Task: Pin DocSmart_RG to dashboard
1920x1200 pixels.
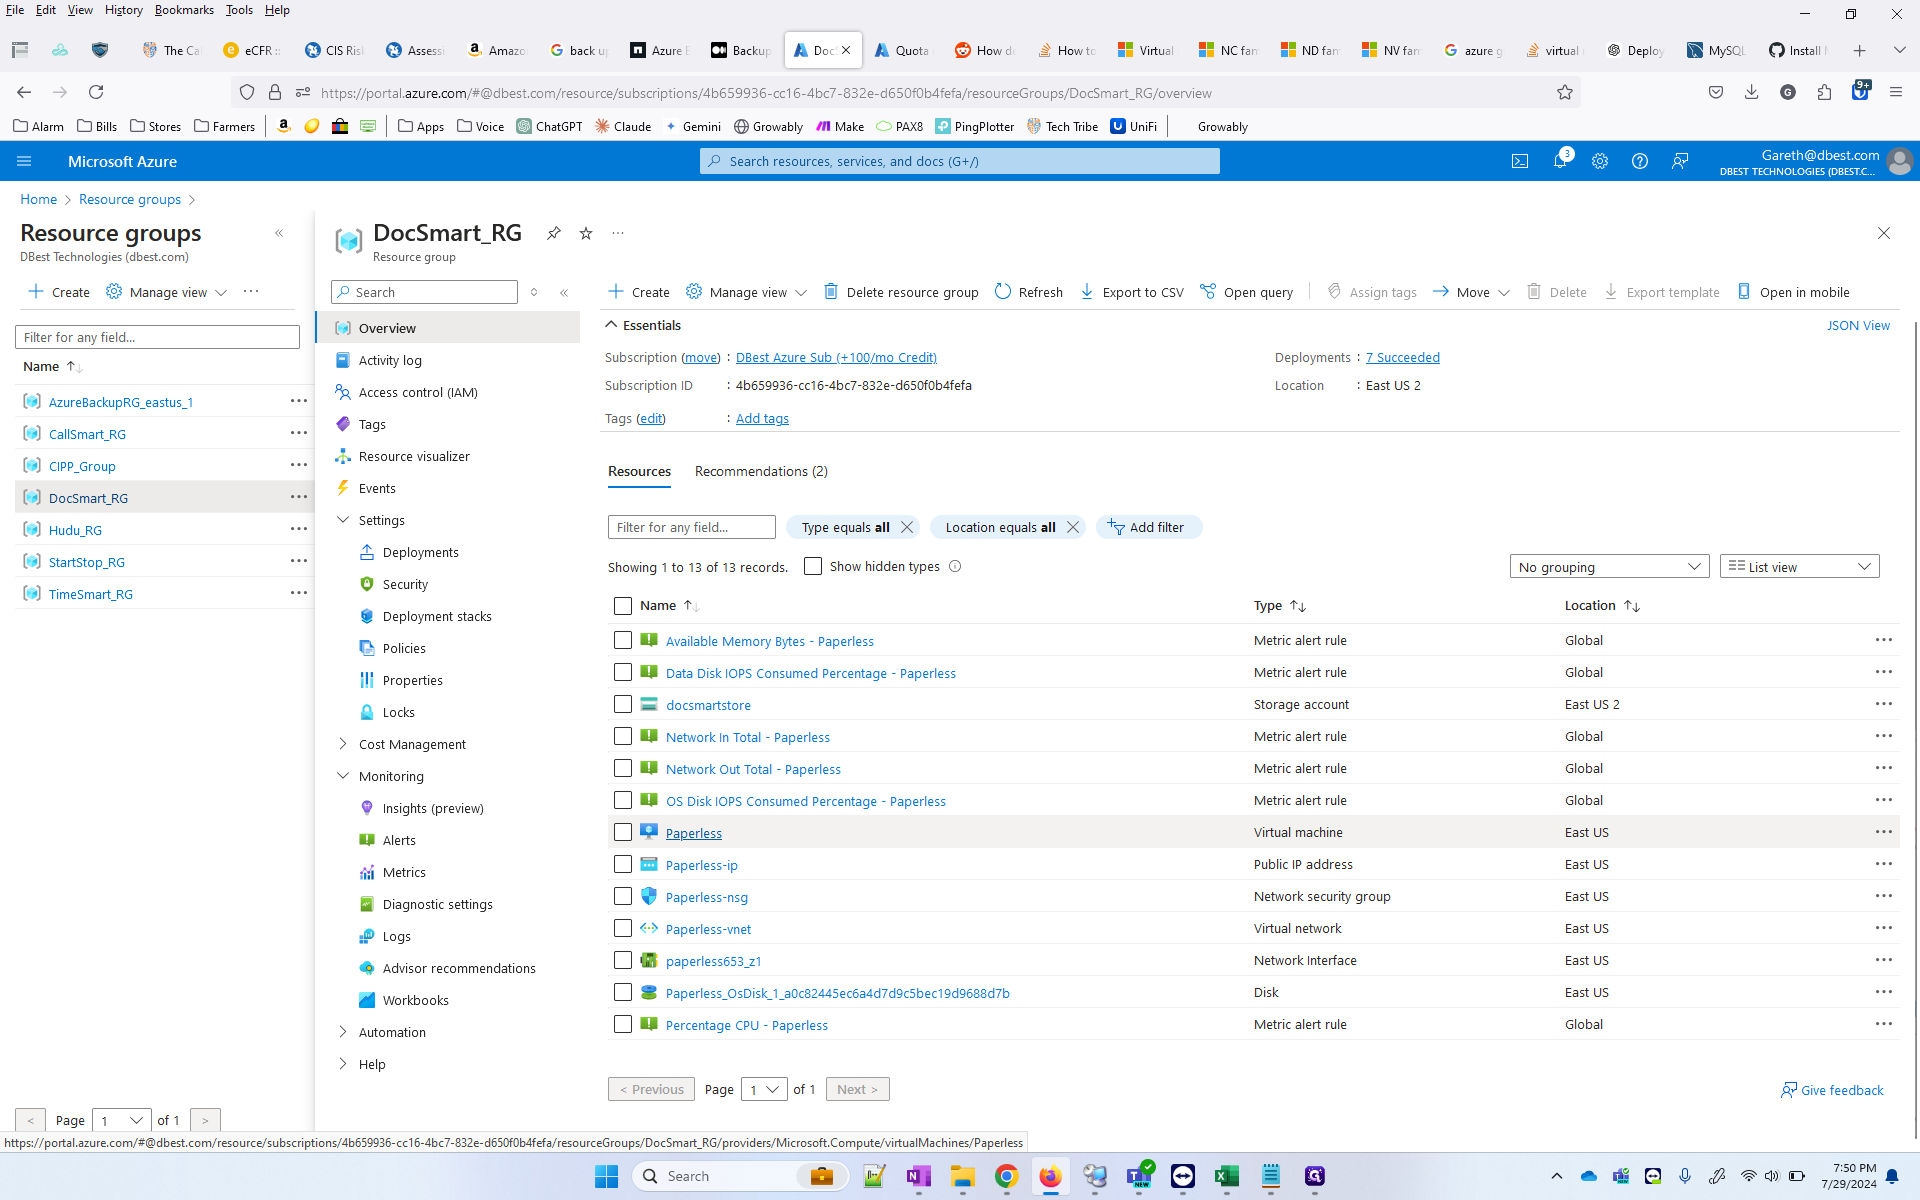Action: [554, 233]
